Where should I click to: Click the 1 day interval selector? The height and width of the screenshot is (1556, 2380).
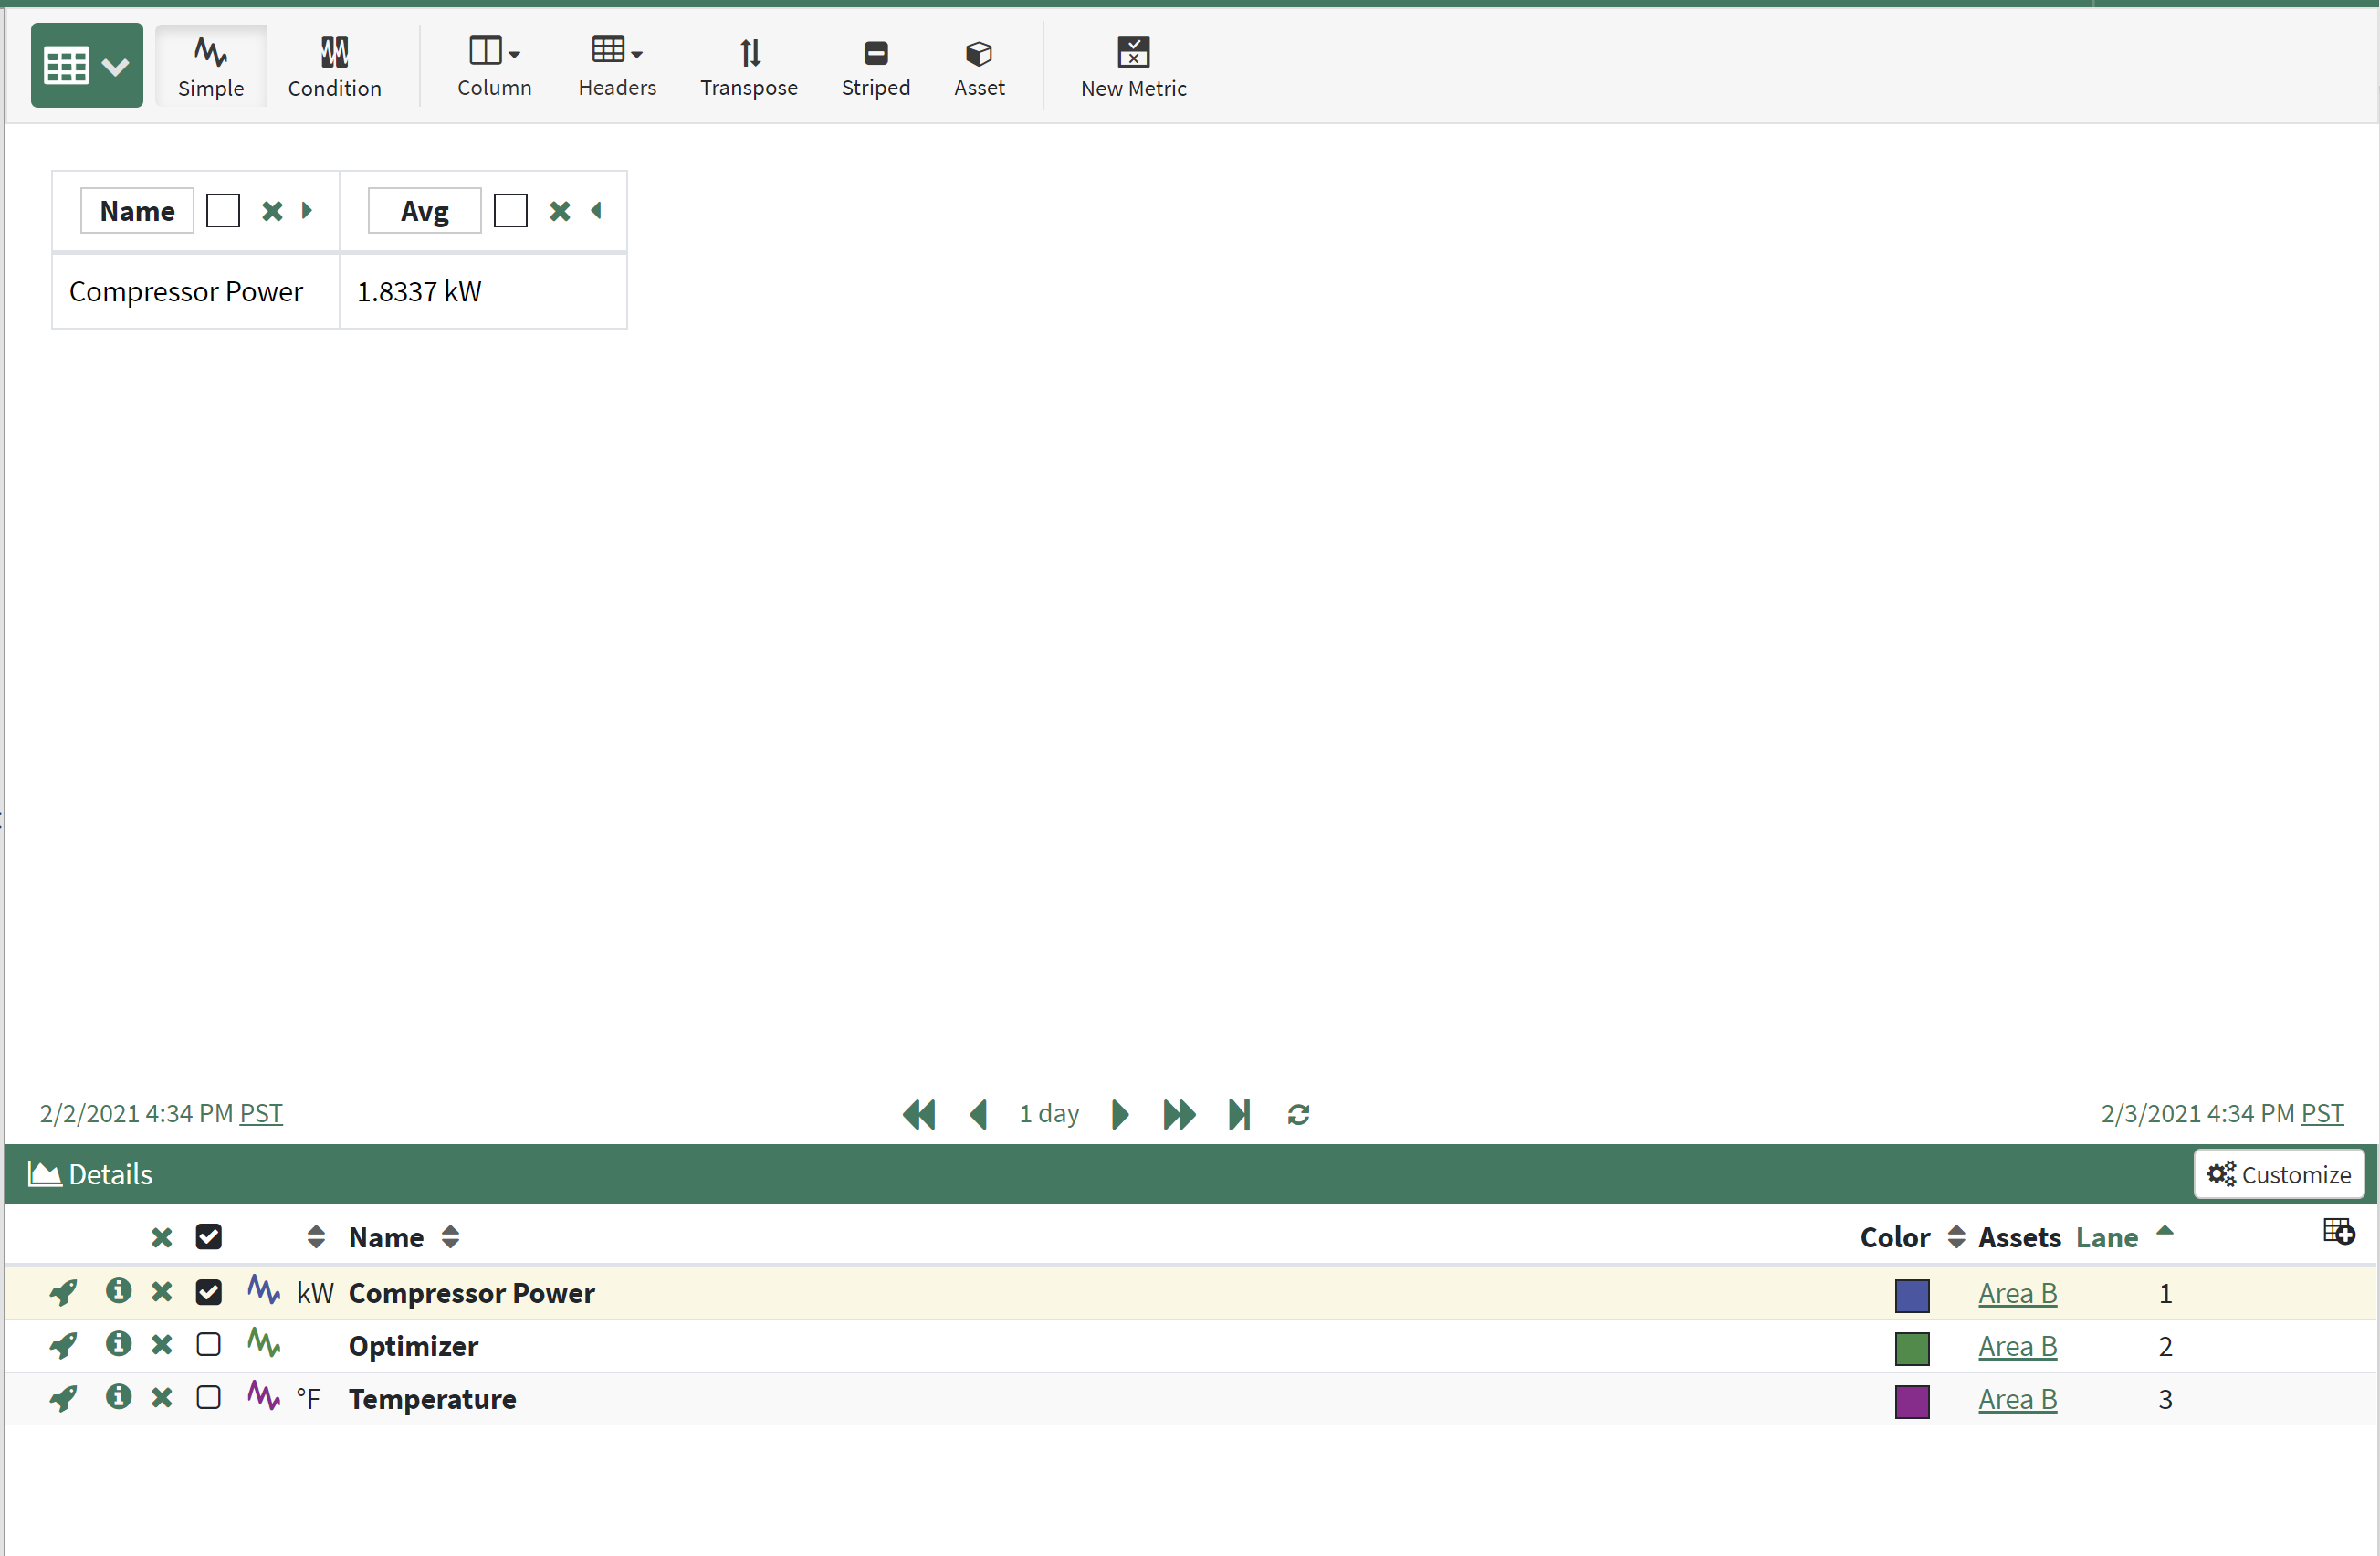click(1049, 1113)
